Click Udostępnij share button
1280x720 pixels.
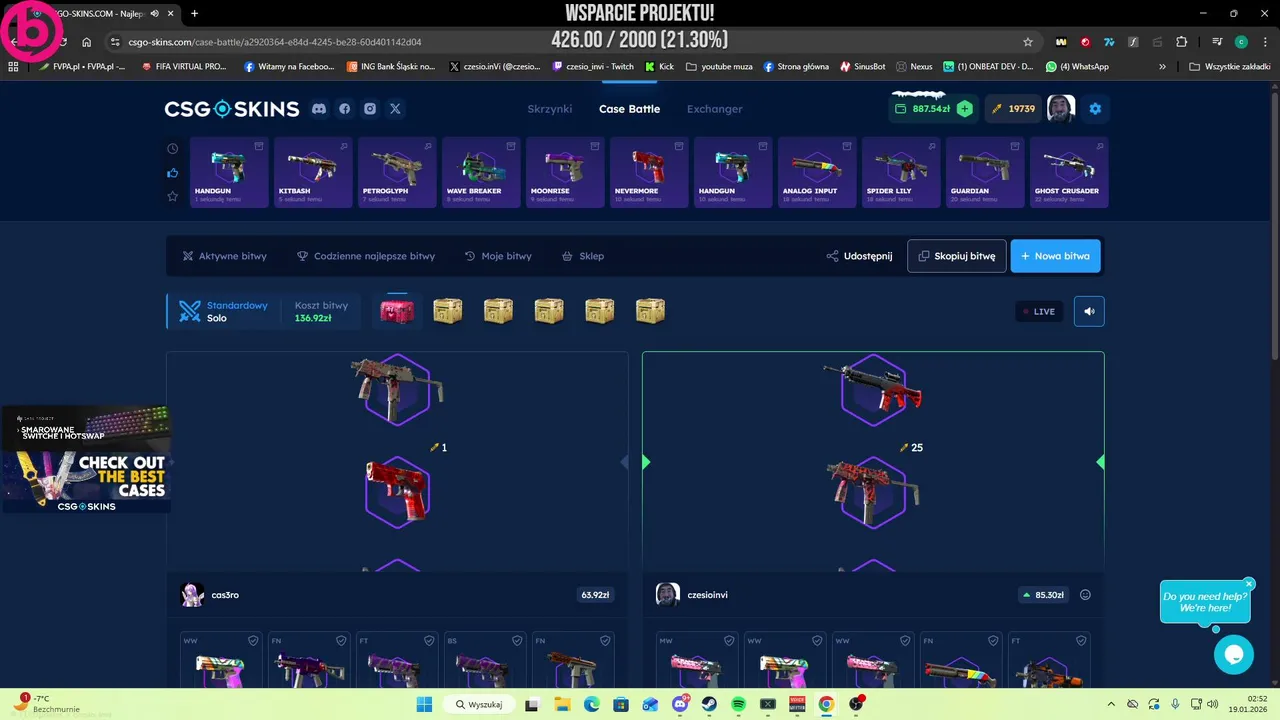tap(859, 256)
